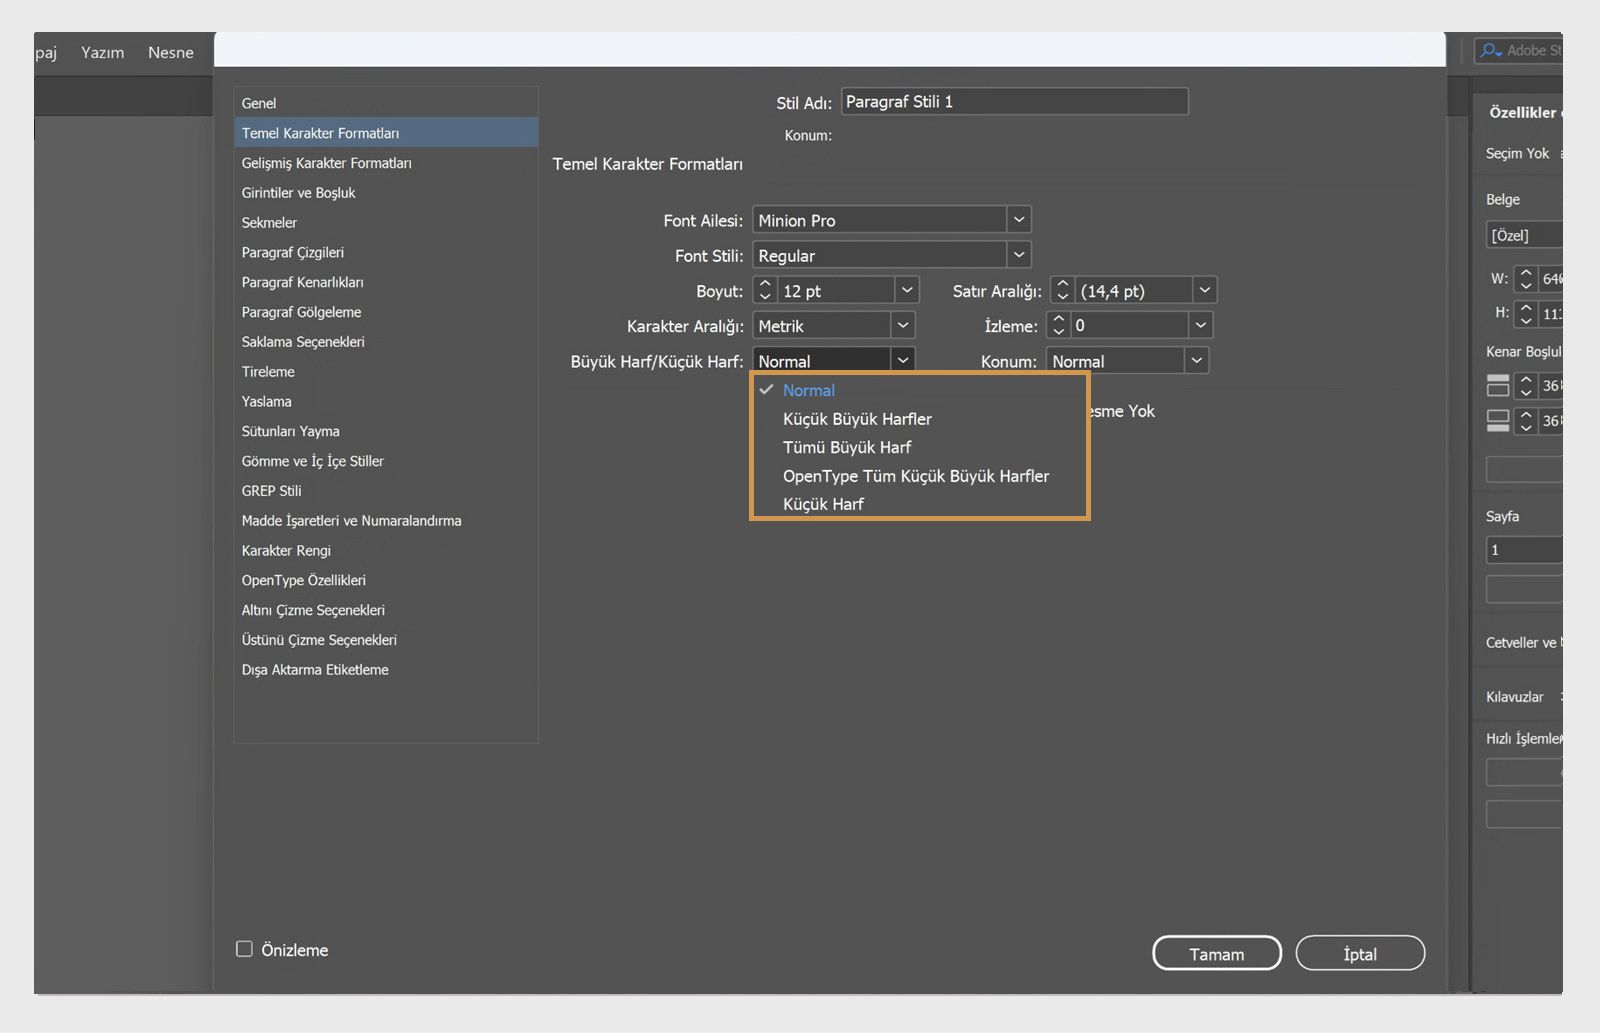
Task: Click the Stil Adı name field
Action: (1015, 101)
